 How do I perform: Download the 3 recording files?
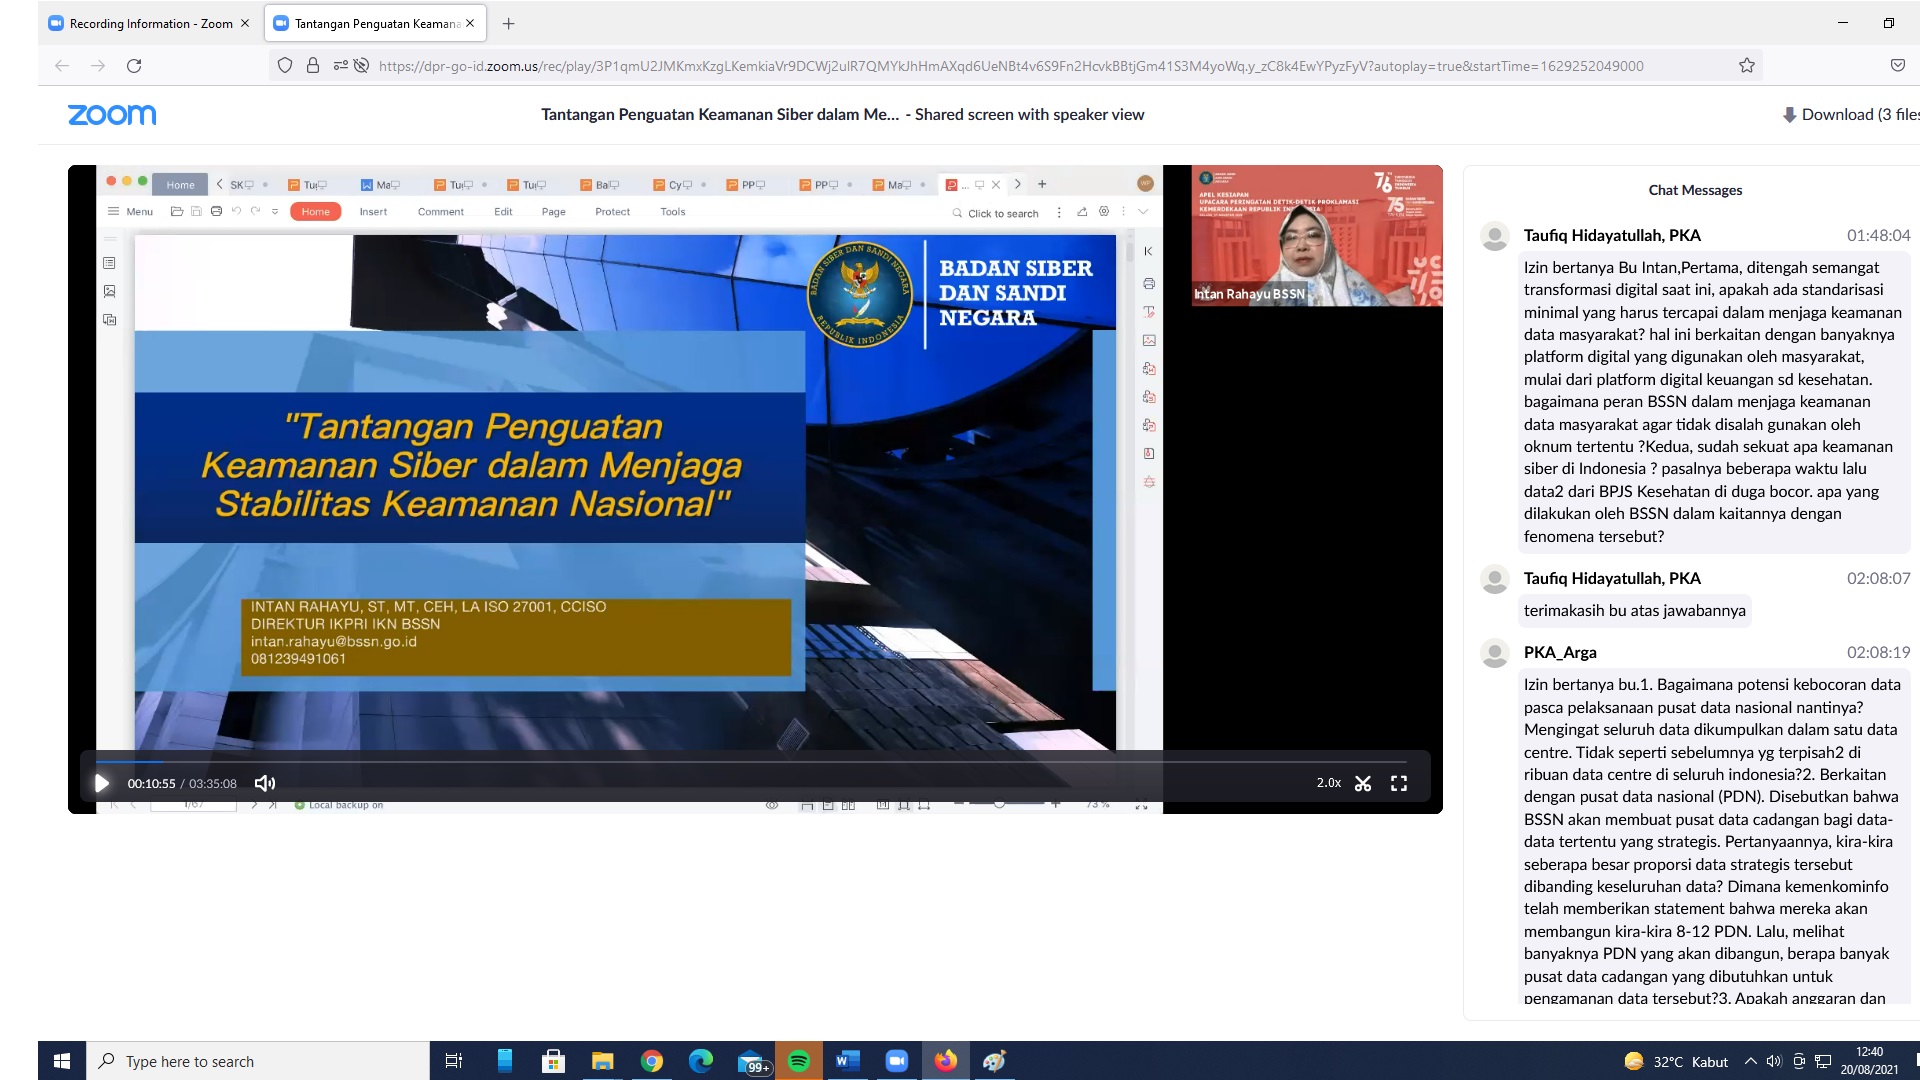[x=1851, y=114]
